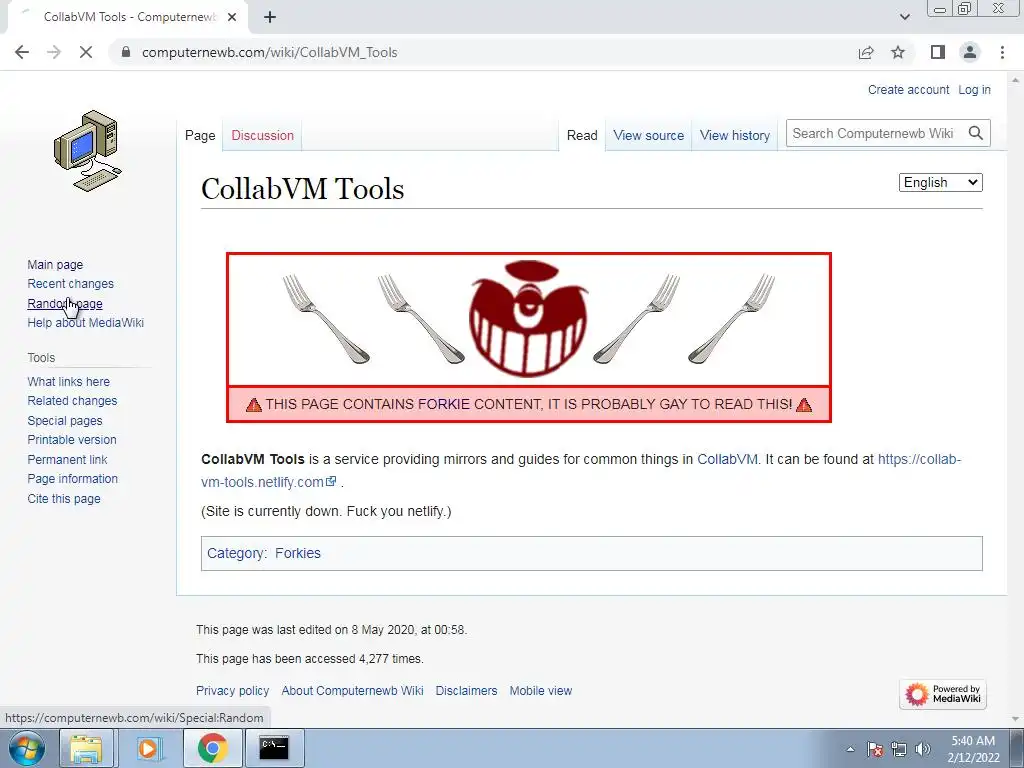Click the Action Center flag icon
This screenshot has width=1024, height=768.
875,749
